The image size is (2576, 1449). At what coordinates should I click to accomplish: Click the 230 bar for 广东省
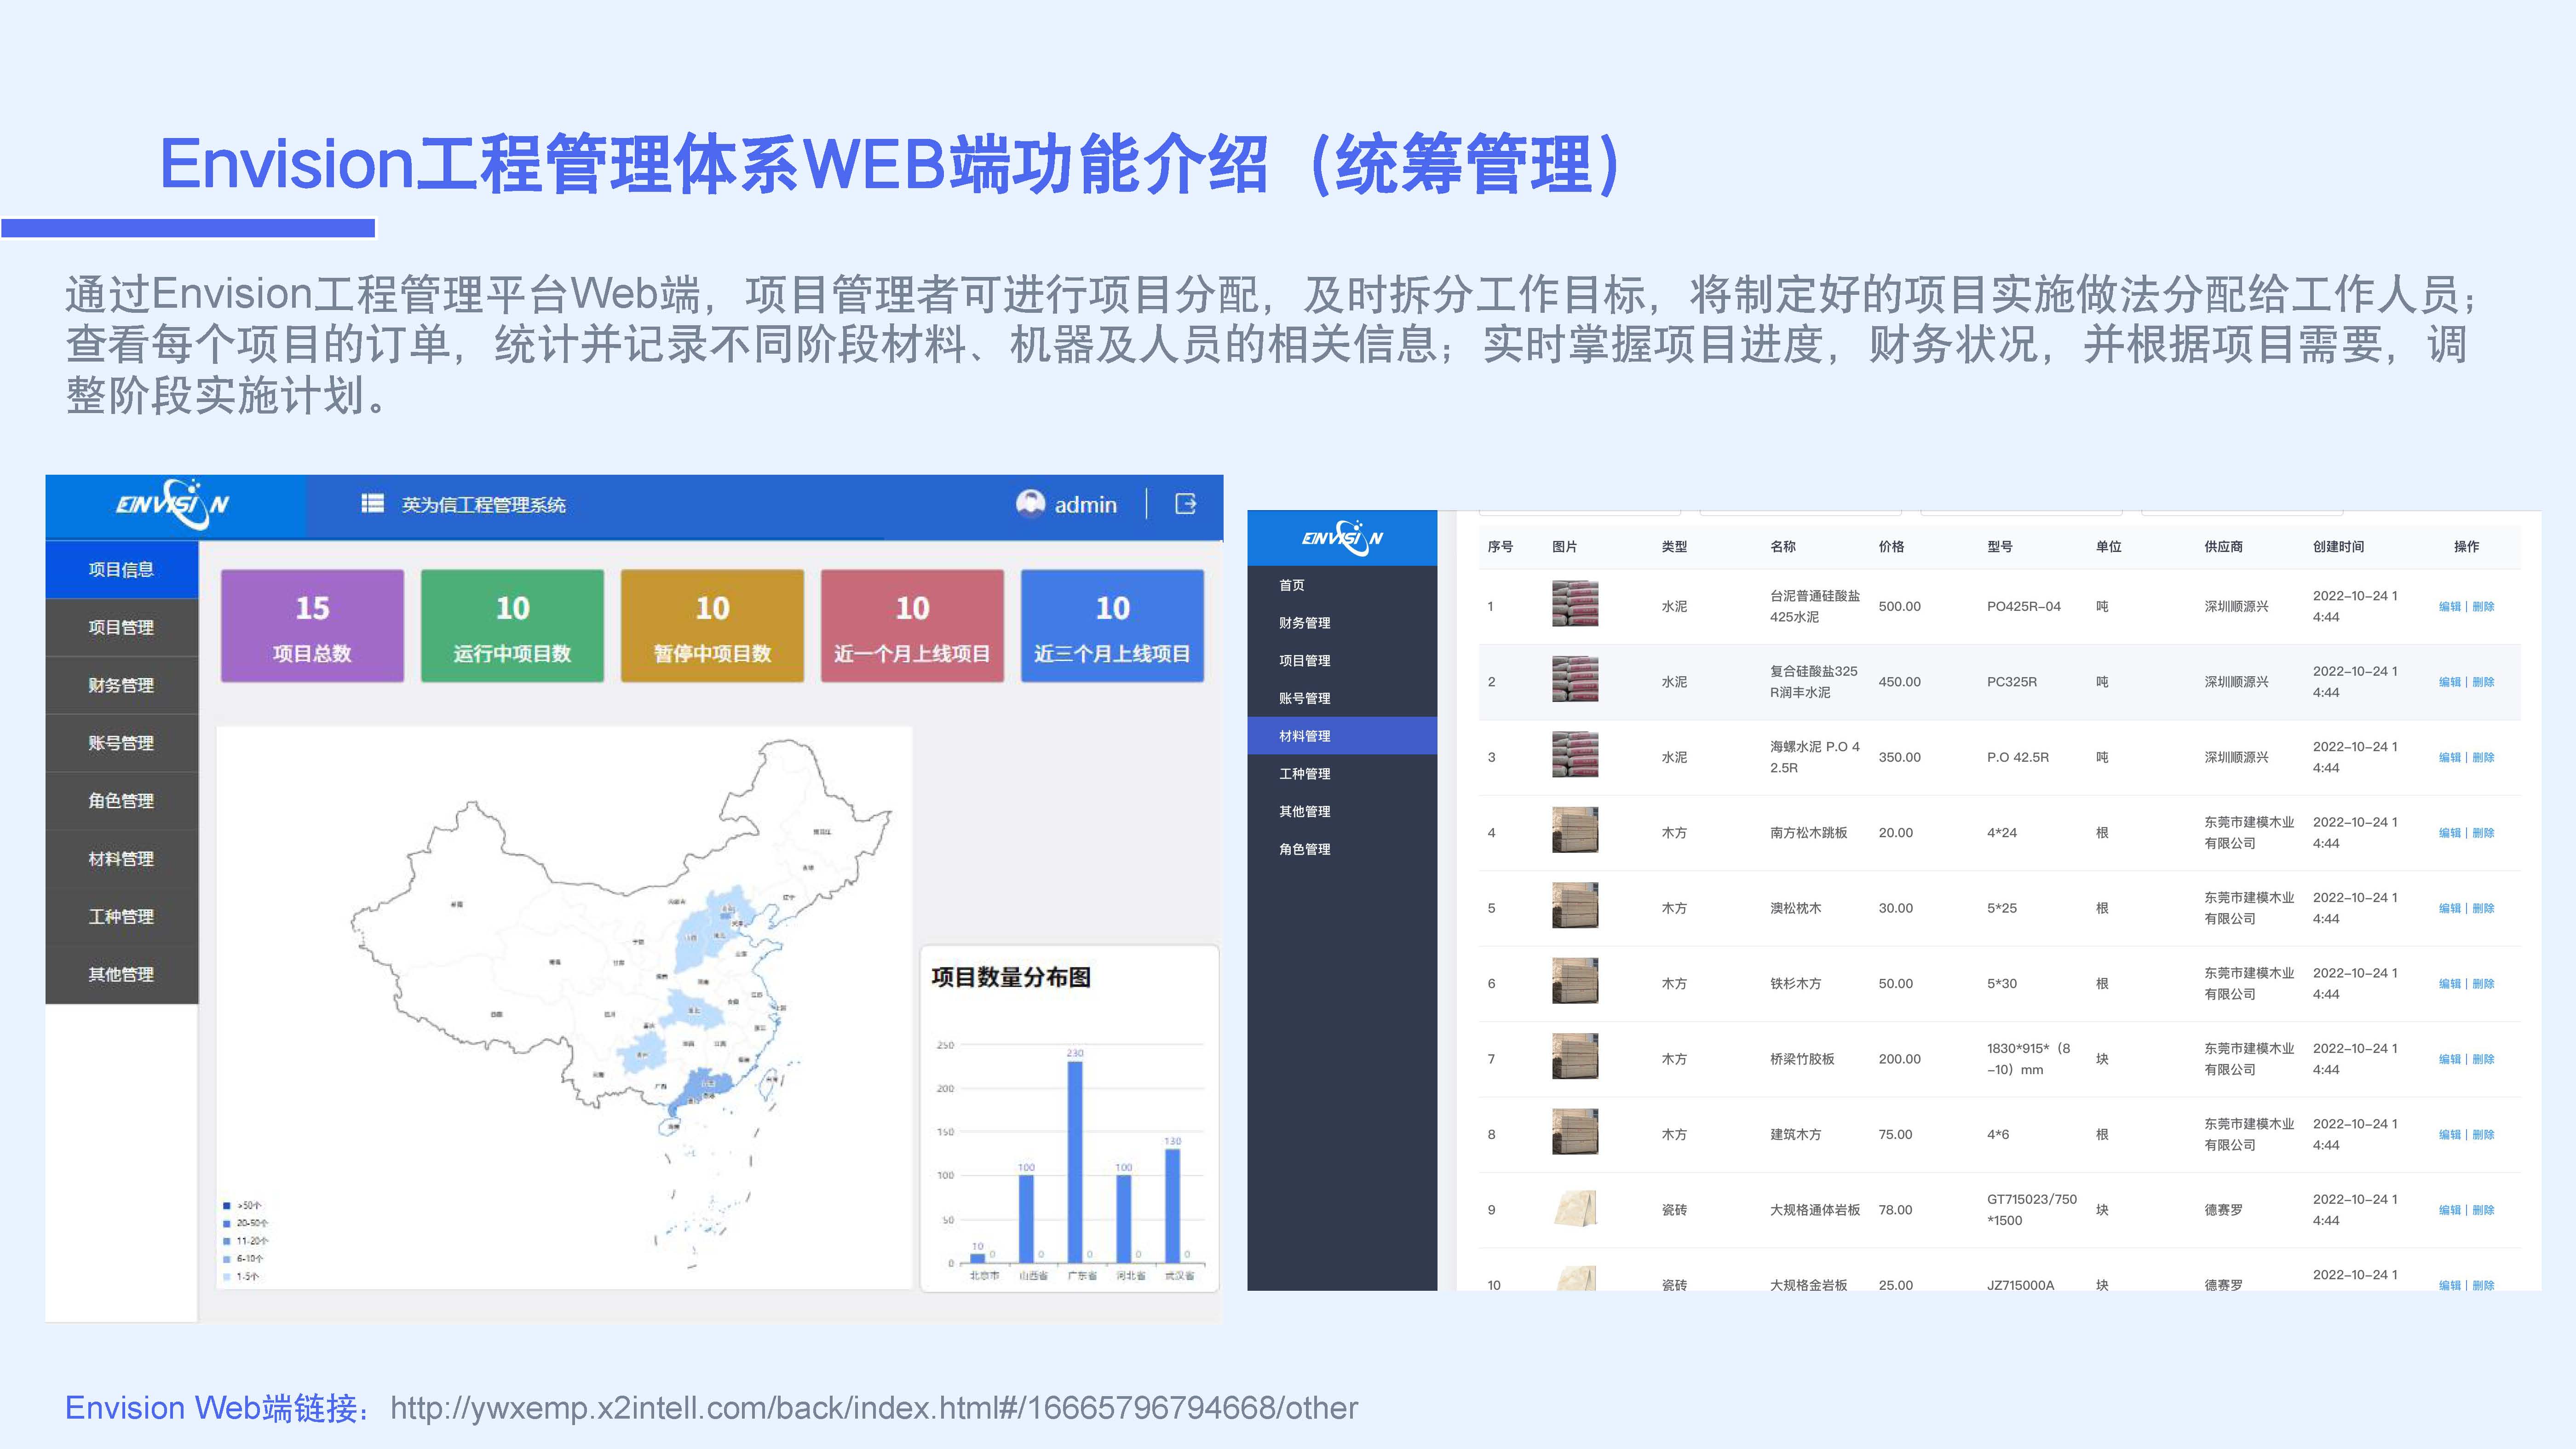pyautogui.click(x=1075, y=1162)
